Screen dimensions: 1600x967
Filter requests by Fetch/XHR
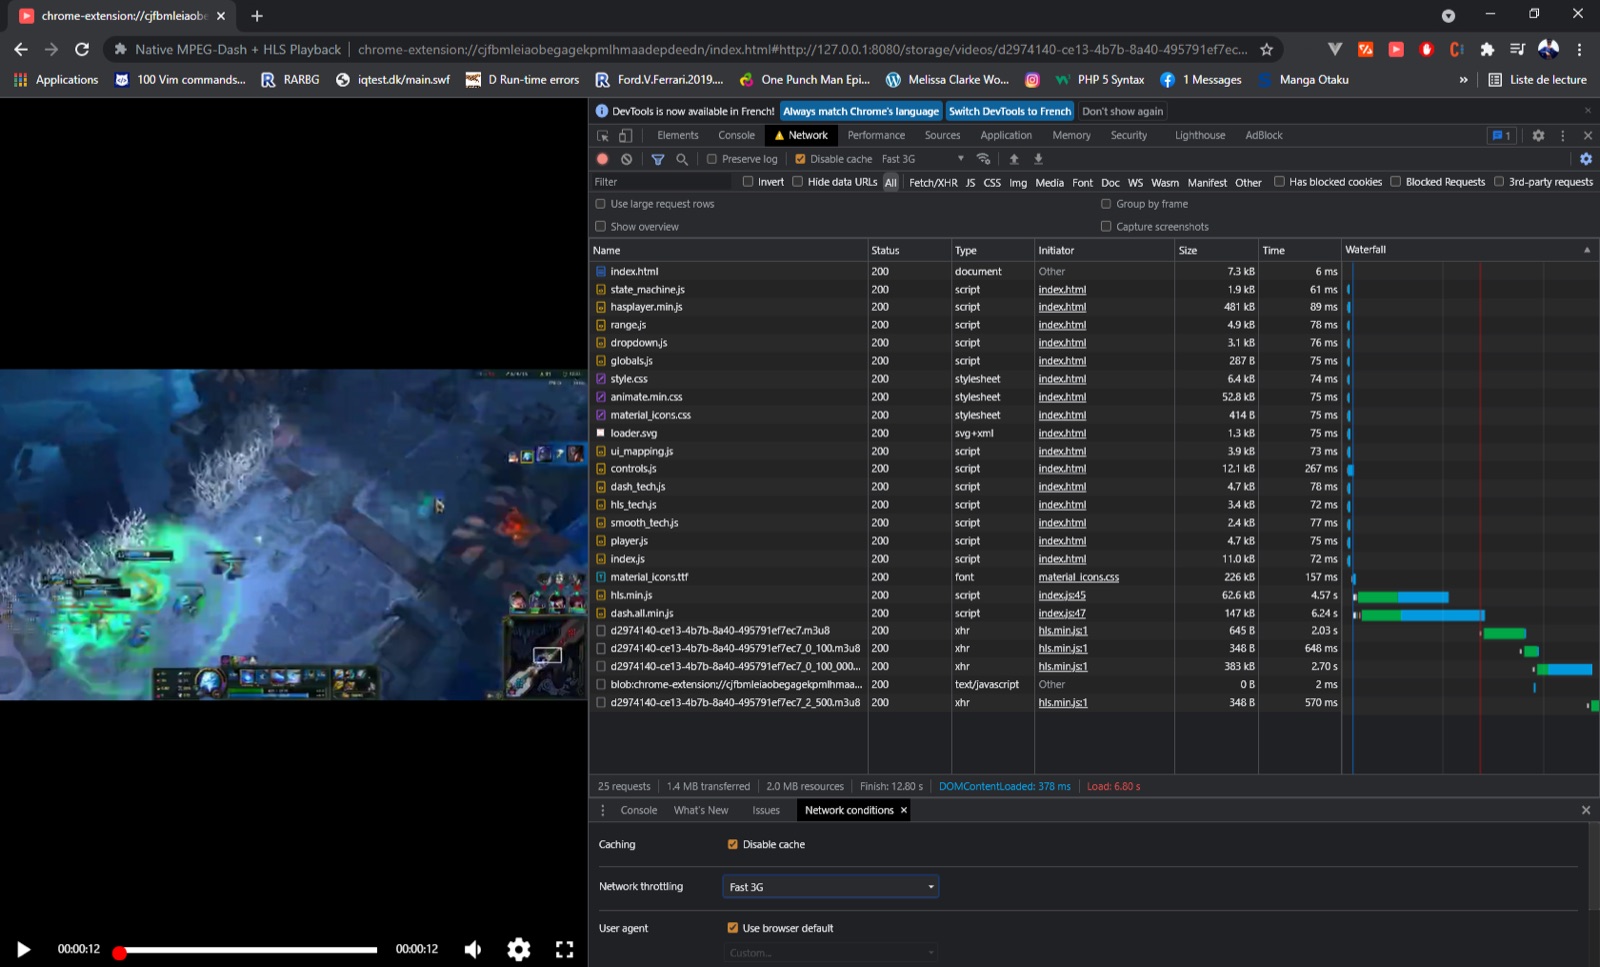[933, 183]
